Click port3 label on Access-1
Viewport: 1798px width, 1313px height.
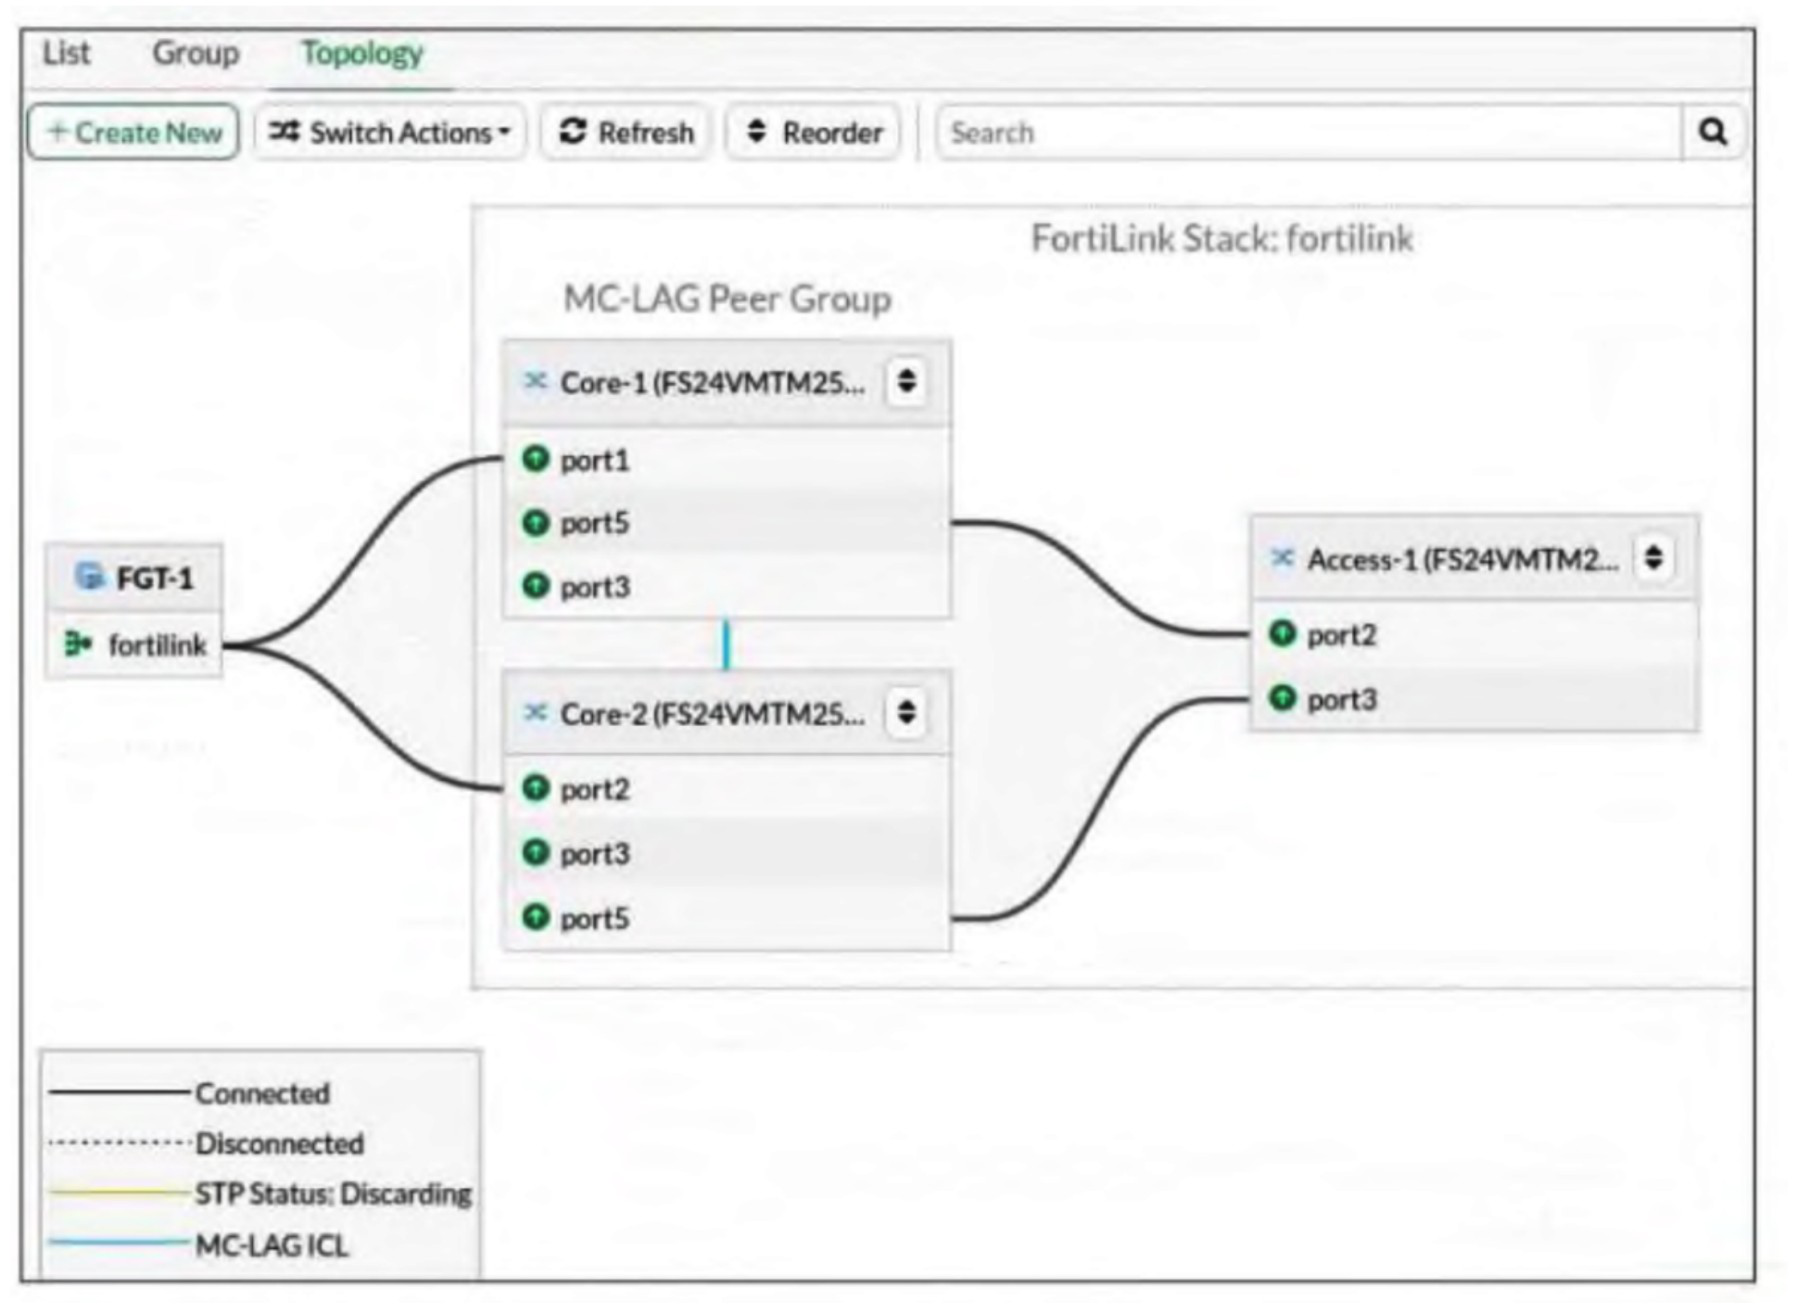coord(1342,699)
